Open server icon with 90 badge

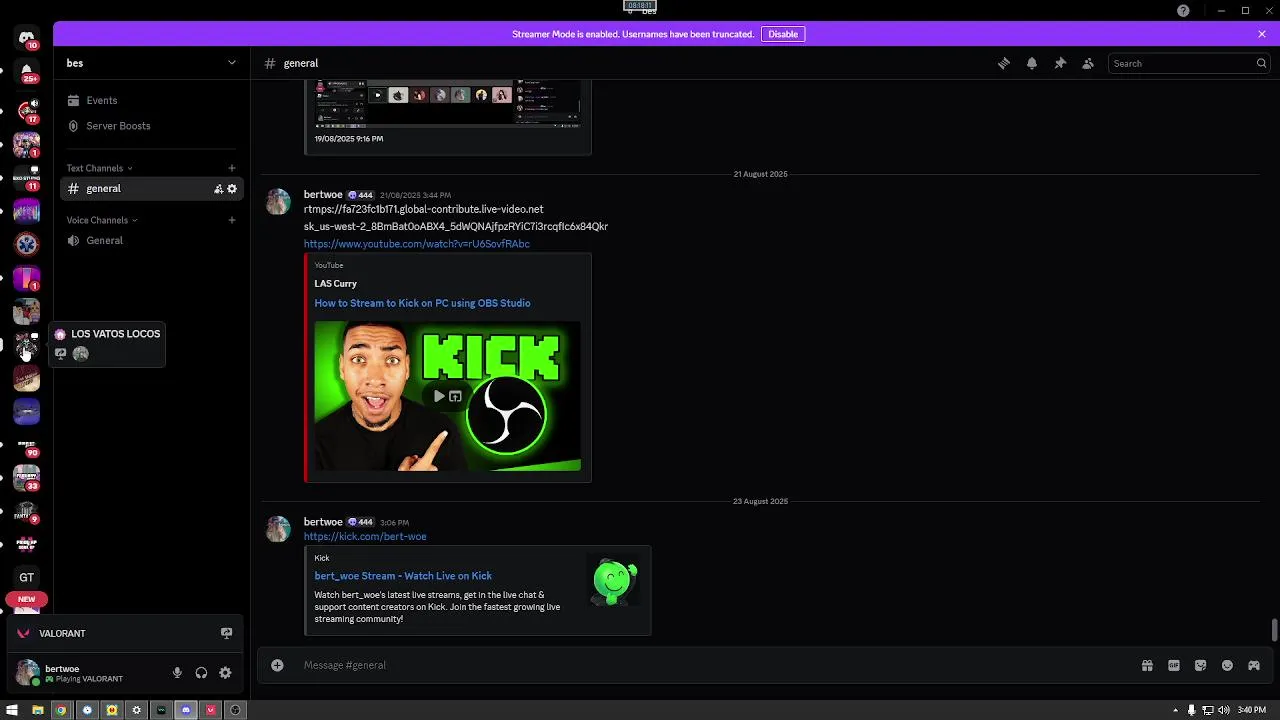click(x=27, y=446)
